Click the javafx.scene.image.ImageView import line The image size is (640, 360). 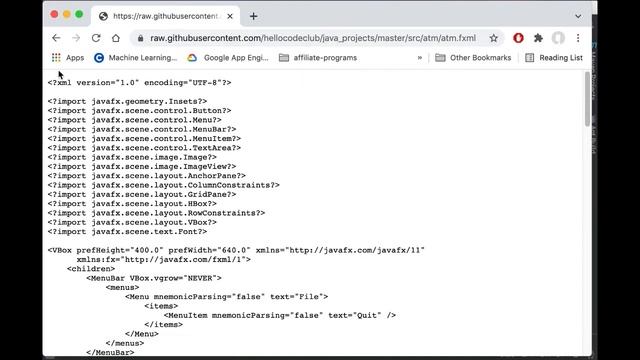point(142,167)
